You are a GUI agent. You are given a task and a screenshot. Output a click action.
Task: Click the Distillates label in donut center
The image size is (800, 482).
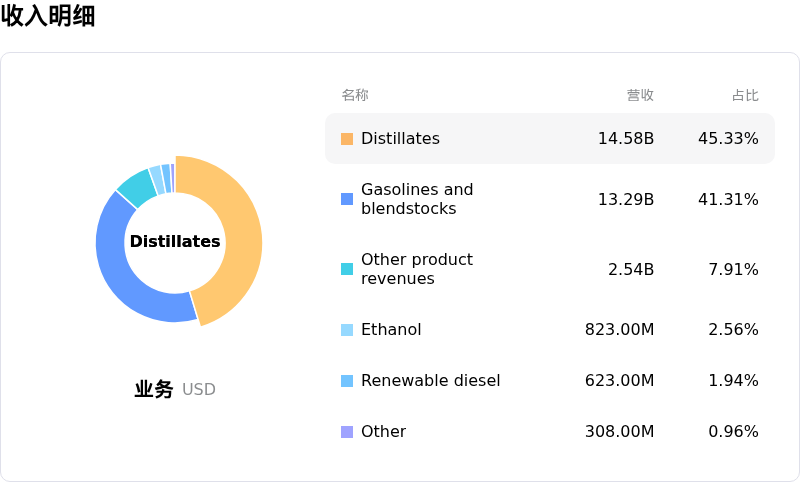coord(175,242)
